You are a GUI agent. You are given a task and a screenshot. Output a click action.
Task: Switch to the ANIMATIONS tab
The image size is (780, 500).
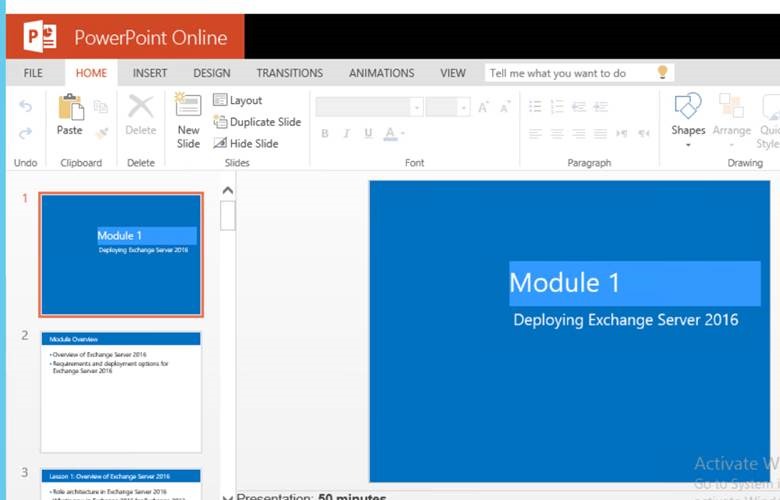tap(382, 73)
